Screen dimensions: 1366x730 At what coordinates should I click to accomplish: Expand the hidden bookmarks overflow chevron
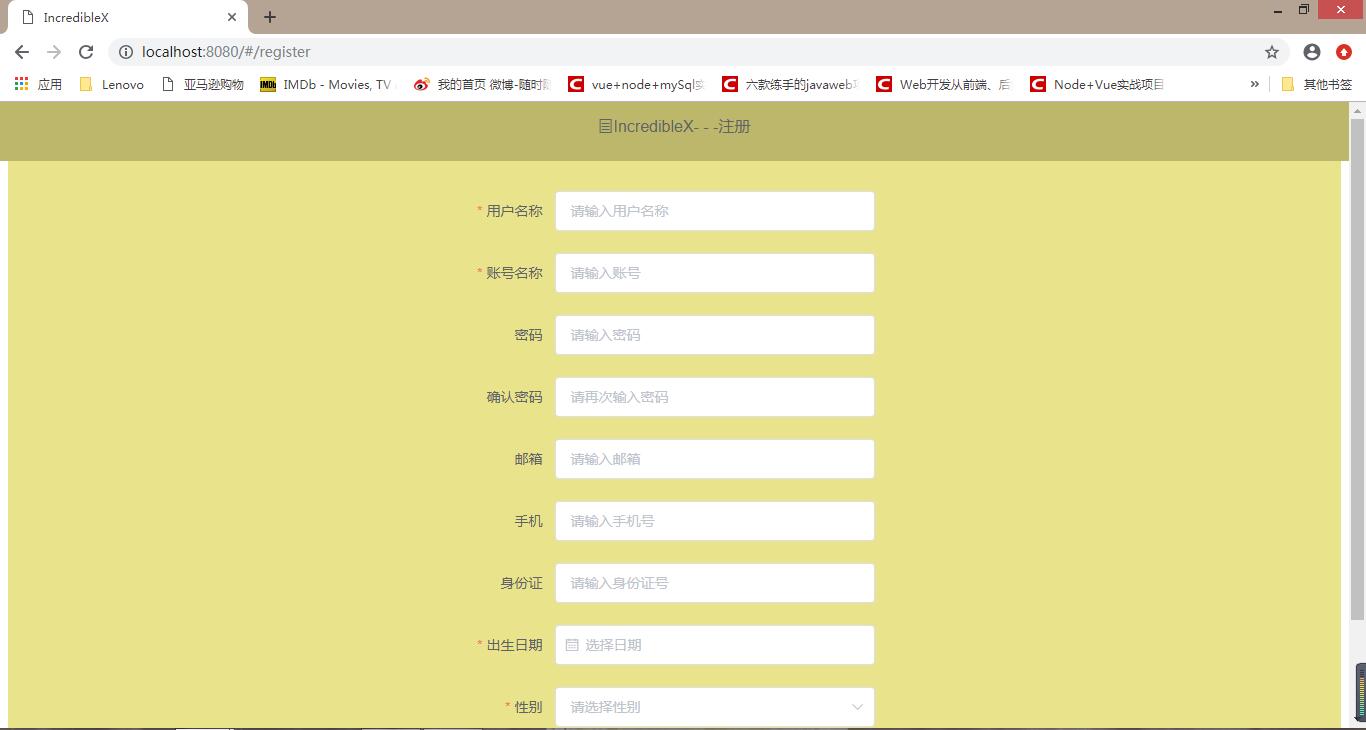(x=1254, y=85)
